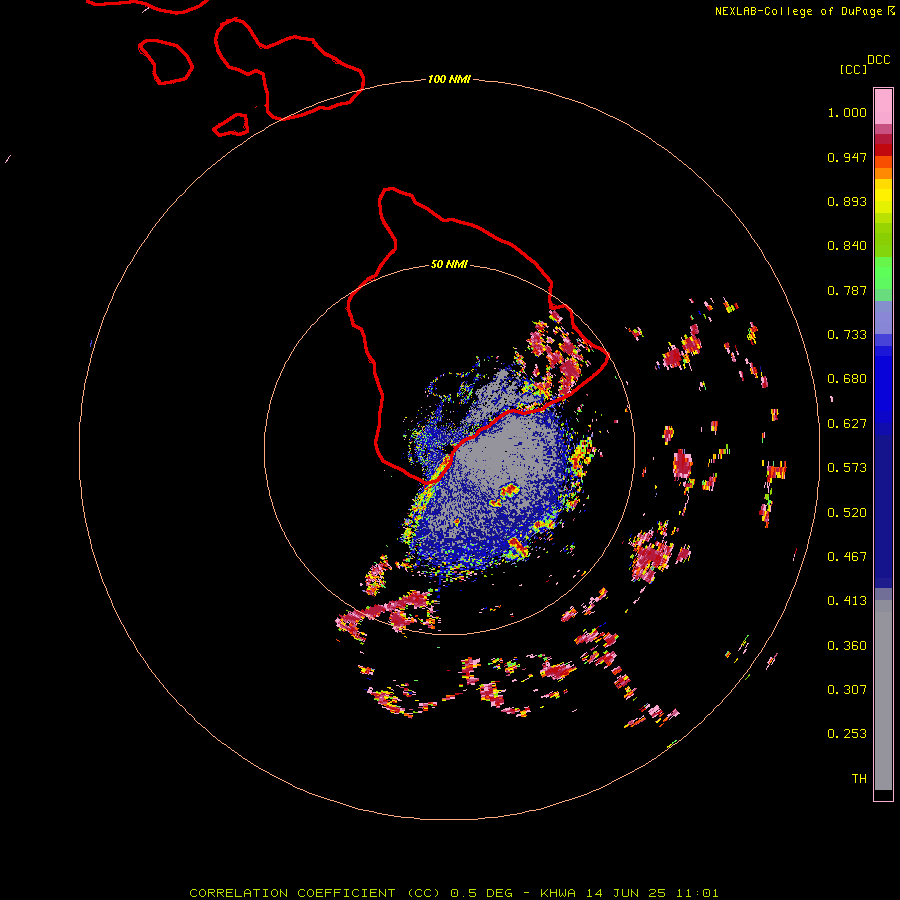900x900 pixels.
Task: Select the 0.307 color scale value
Action: click(x=847, y=690)
